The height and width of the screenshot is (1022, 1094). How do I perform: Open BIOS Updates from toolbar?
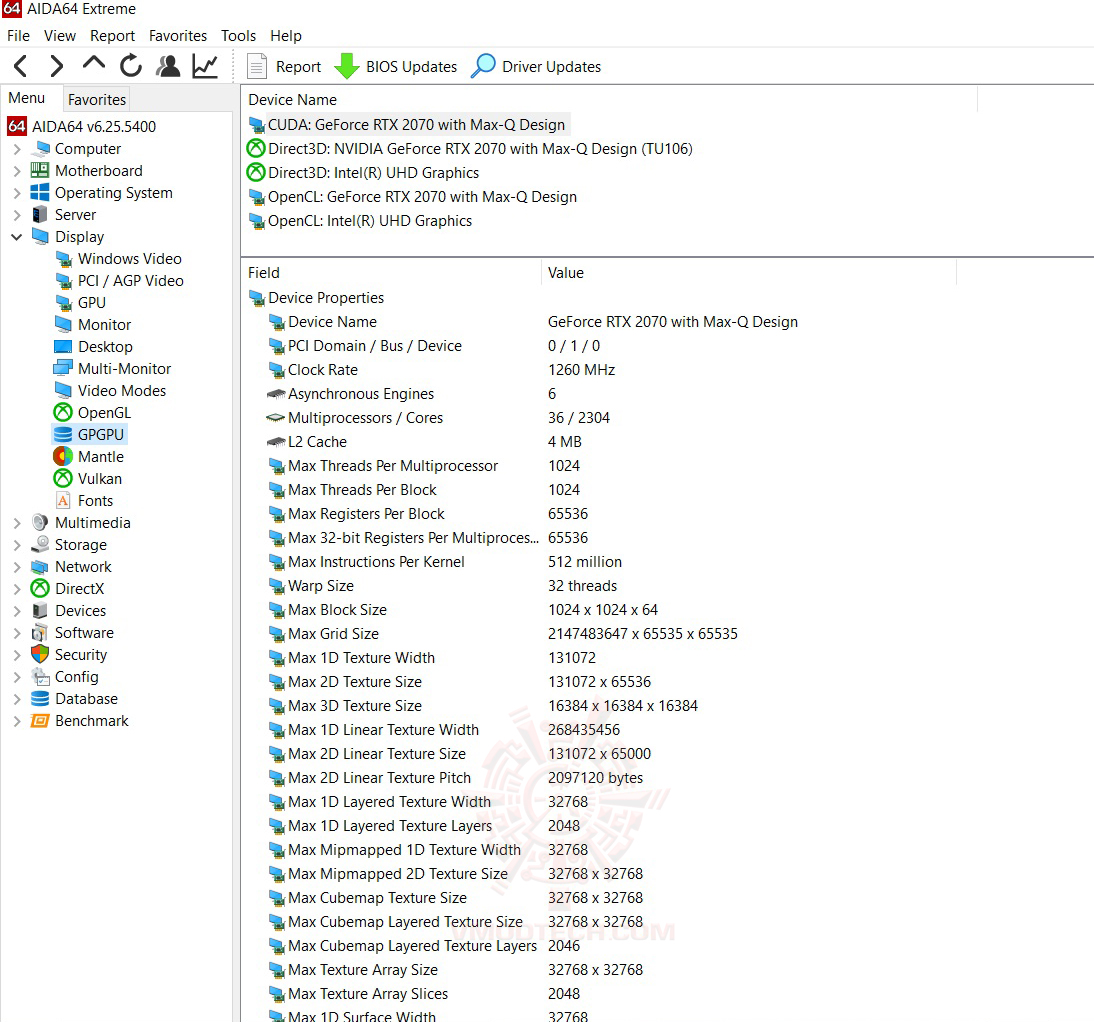pos(396,67)
